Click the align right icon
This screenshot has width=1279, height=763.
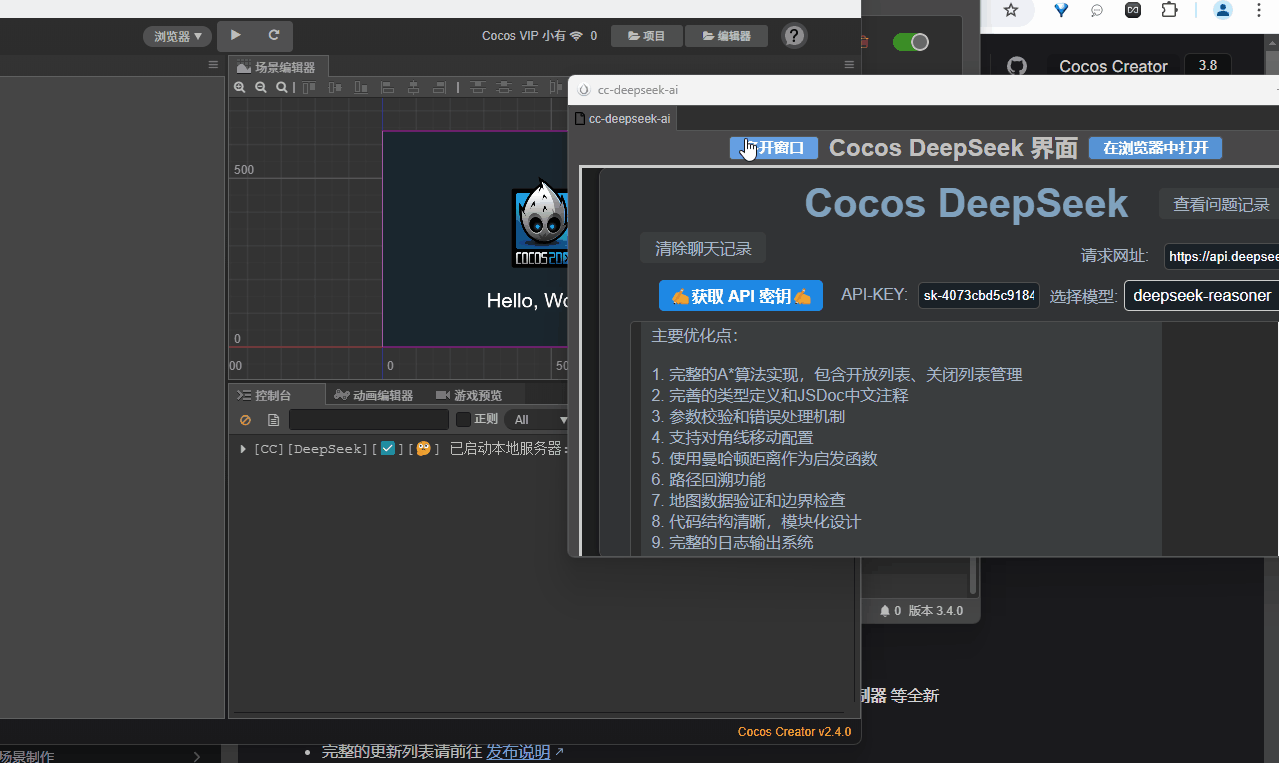(439, 88)
